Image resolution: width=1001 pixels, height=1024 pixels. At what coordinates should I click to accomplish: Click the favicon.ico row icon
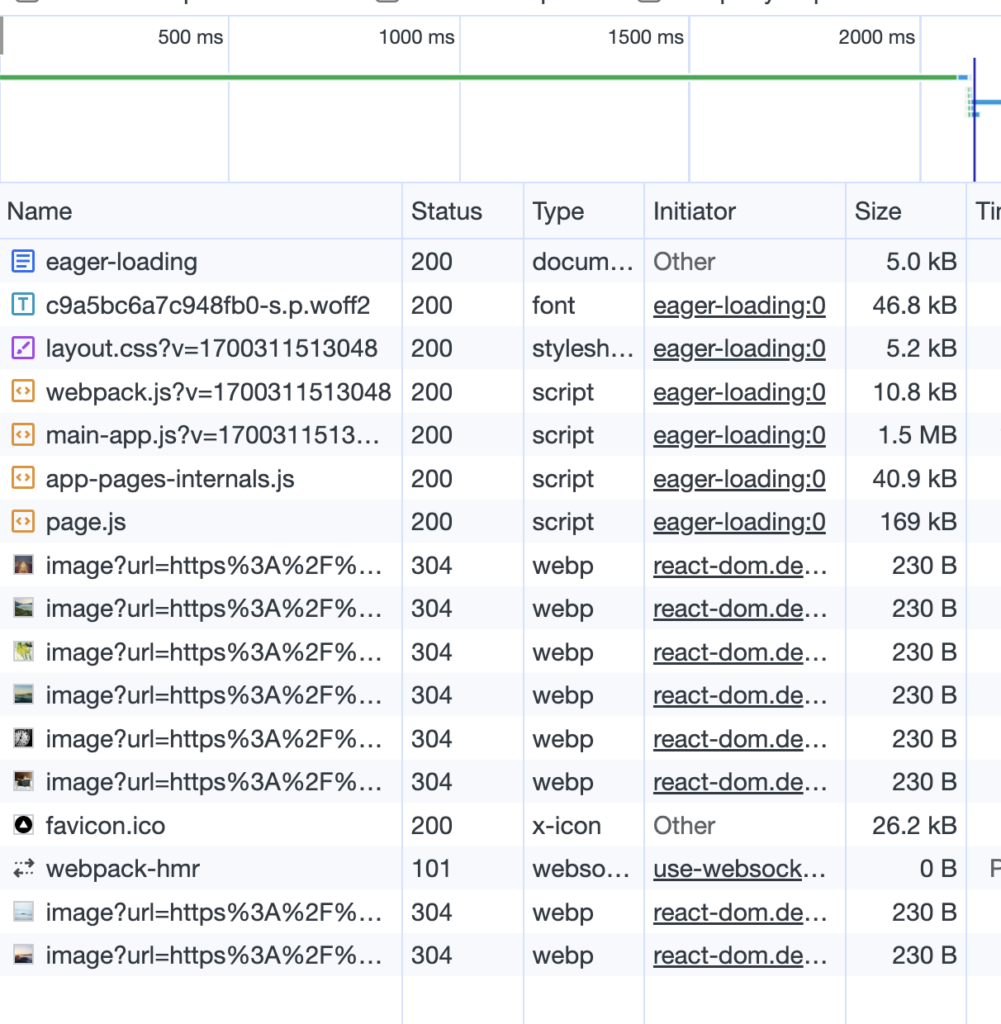point(24,825)
